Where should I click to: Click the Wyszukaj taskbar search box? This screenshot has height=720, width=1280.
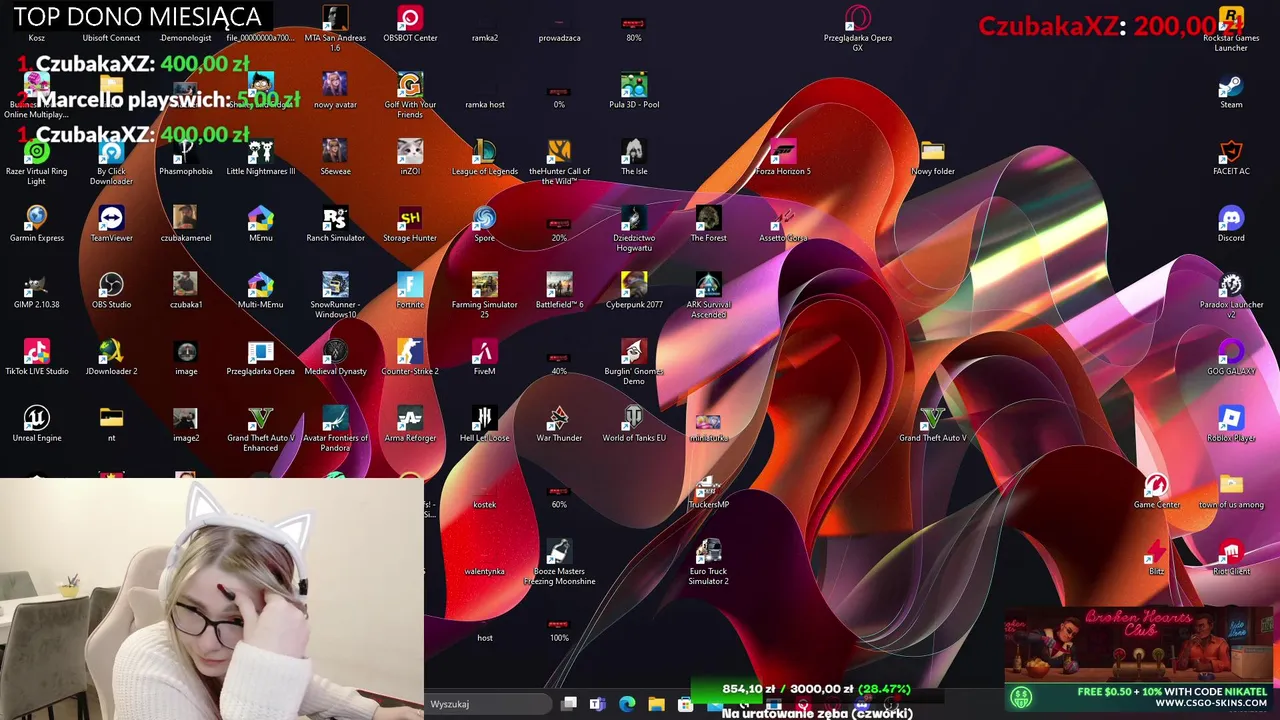click(x=488, y=704)
